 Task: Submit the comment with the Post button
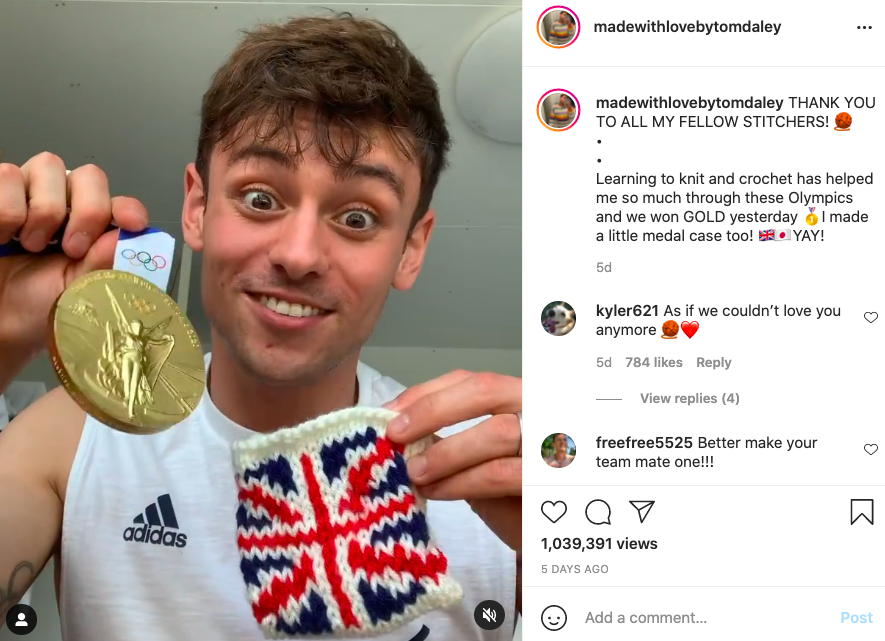point(856,618)
